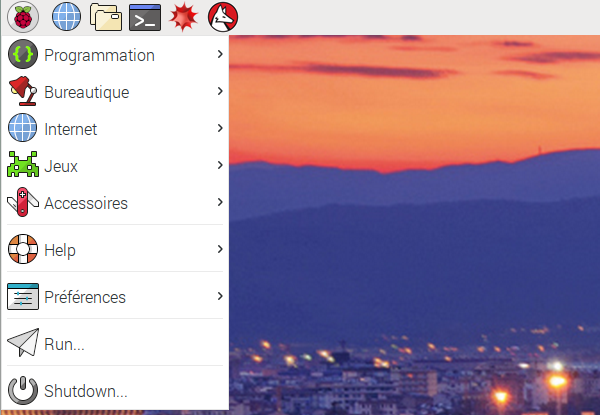Open the Bureautique menu category
This screenshot has width=600, height=415.
115,91
